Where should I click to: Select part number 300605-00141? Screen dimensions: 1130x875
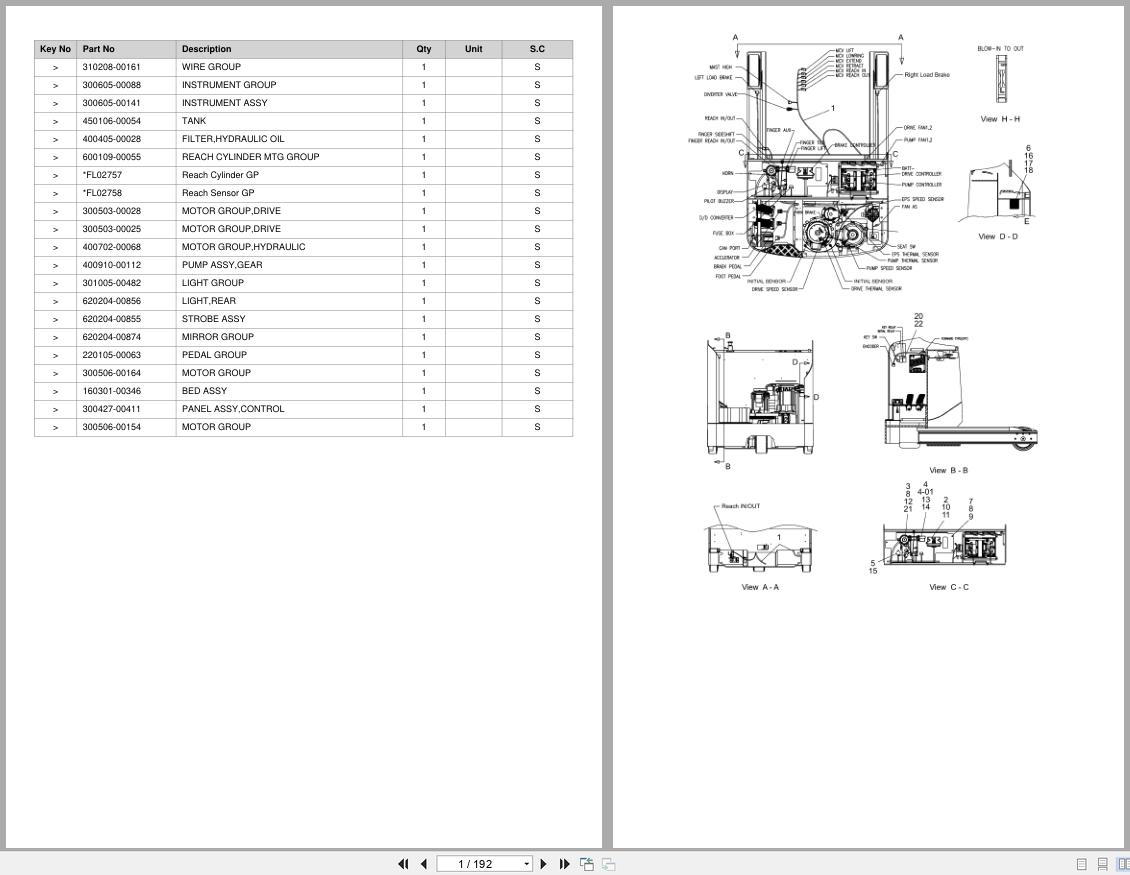(x=112, y=103)
